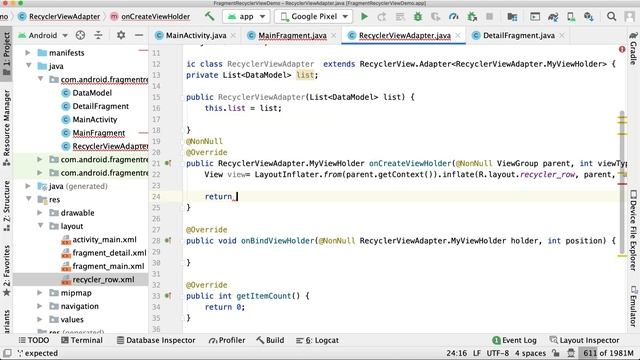Open the Layout Inspector
The height and width of the screenshot is (360, 640).
click(584, 340)
